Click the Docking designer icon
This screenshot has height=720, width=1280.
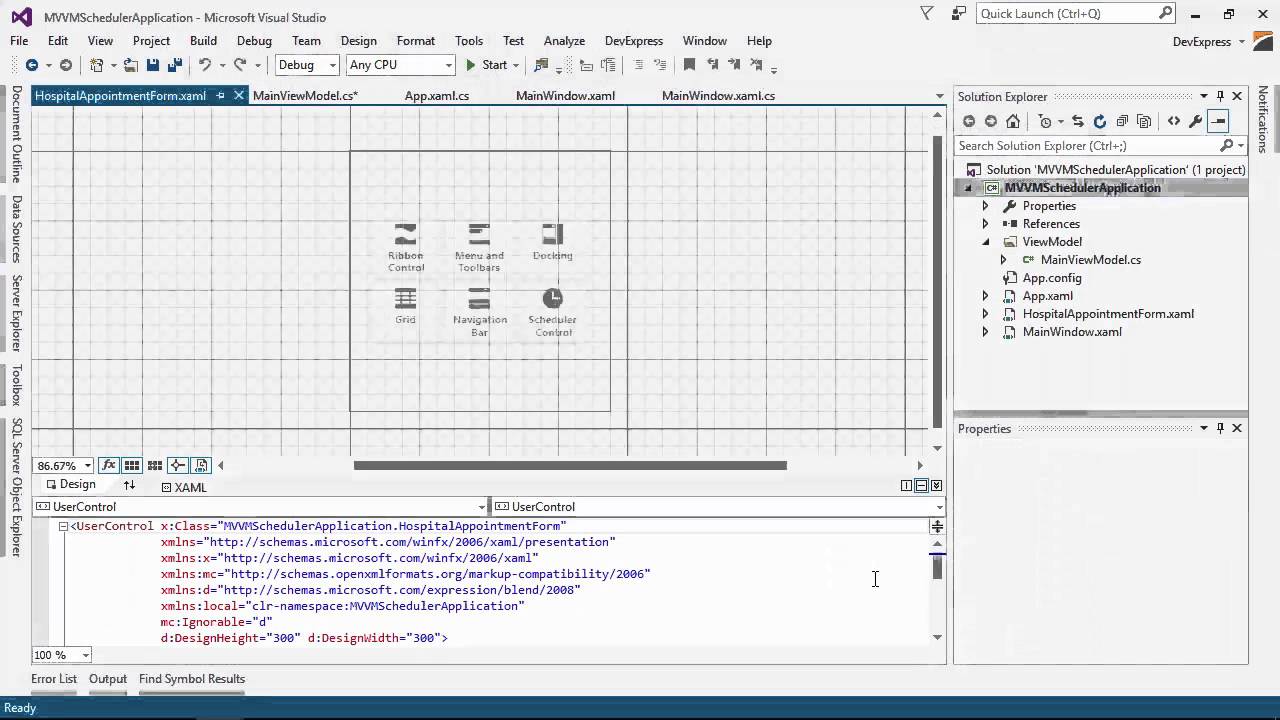(x=552, y=241)
